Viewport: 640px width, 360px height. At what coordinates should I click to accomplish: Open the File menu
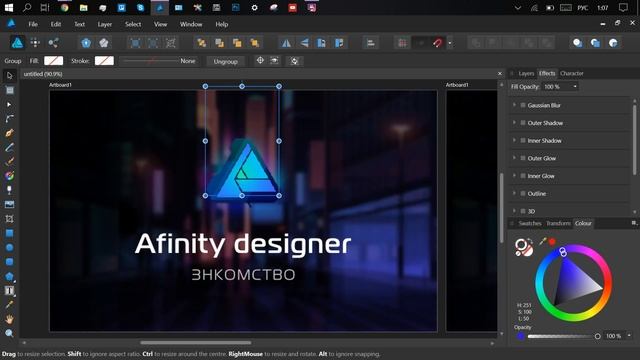33,24
